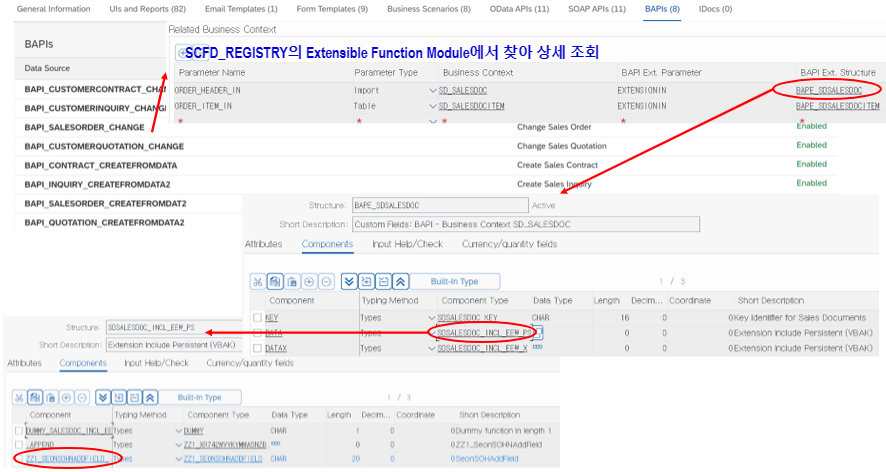Click Short Description field for Business Context SD_SALESDOC
This screenshot has width=886, height=472.
(x=525, y=224)
